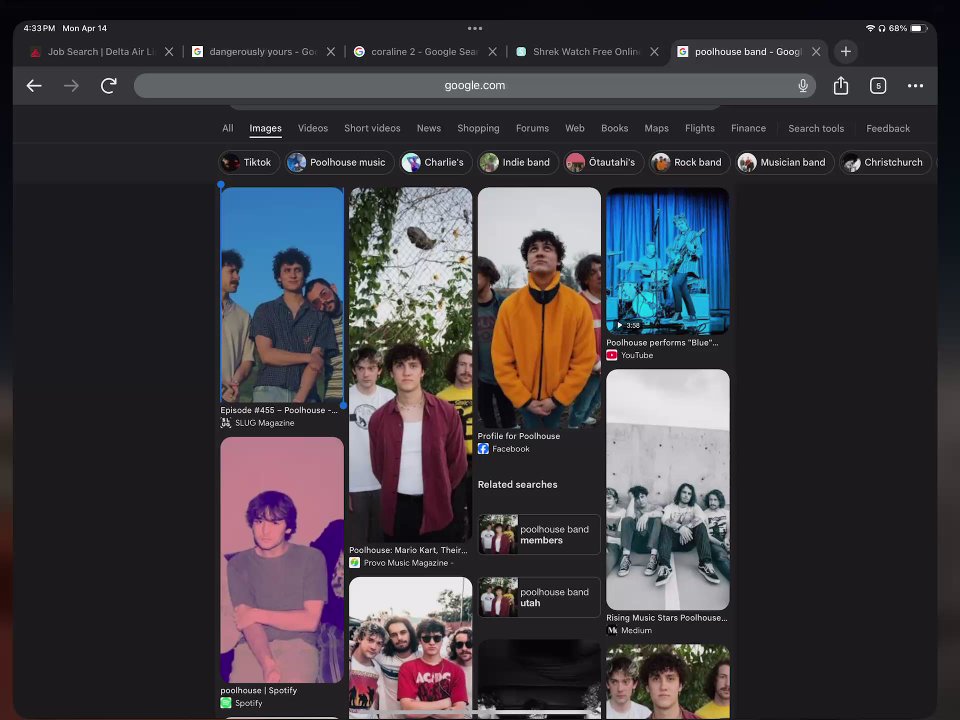The height and width of the screenshot is (720, 960).
Task: Add a new tab with plus button
Action: pyautogui.click(x=846, y=51)
